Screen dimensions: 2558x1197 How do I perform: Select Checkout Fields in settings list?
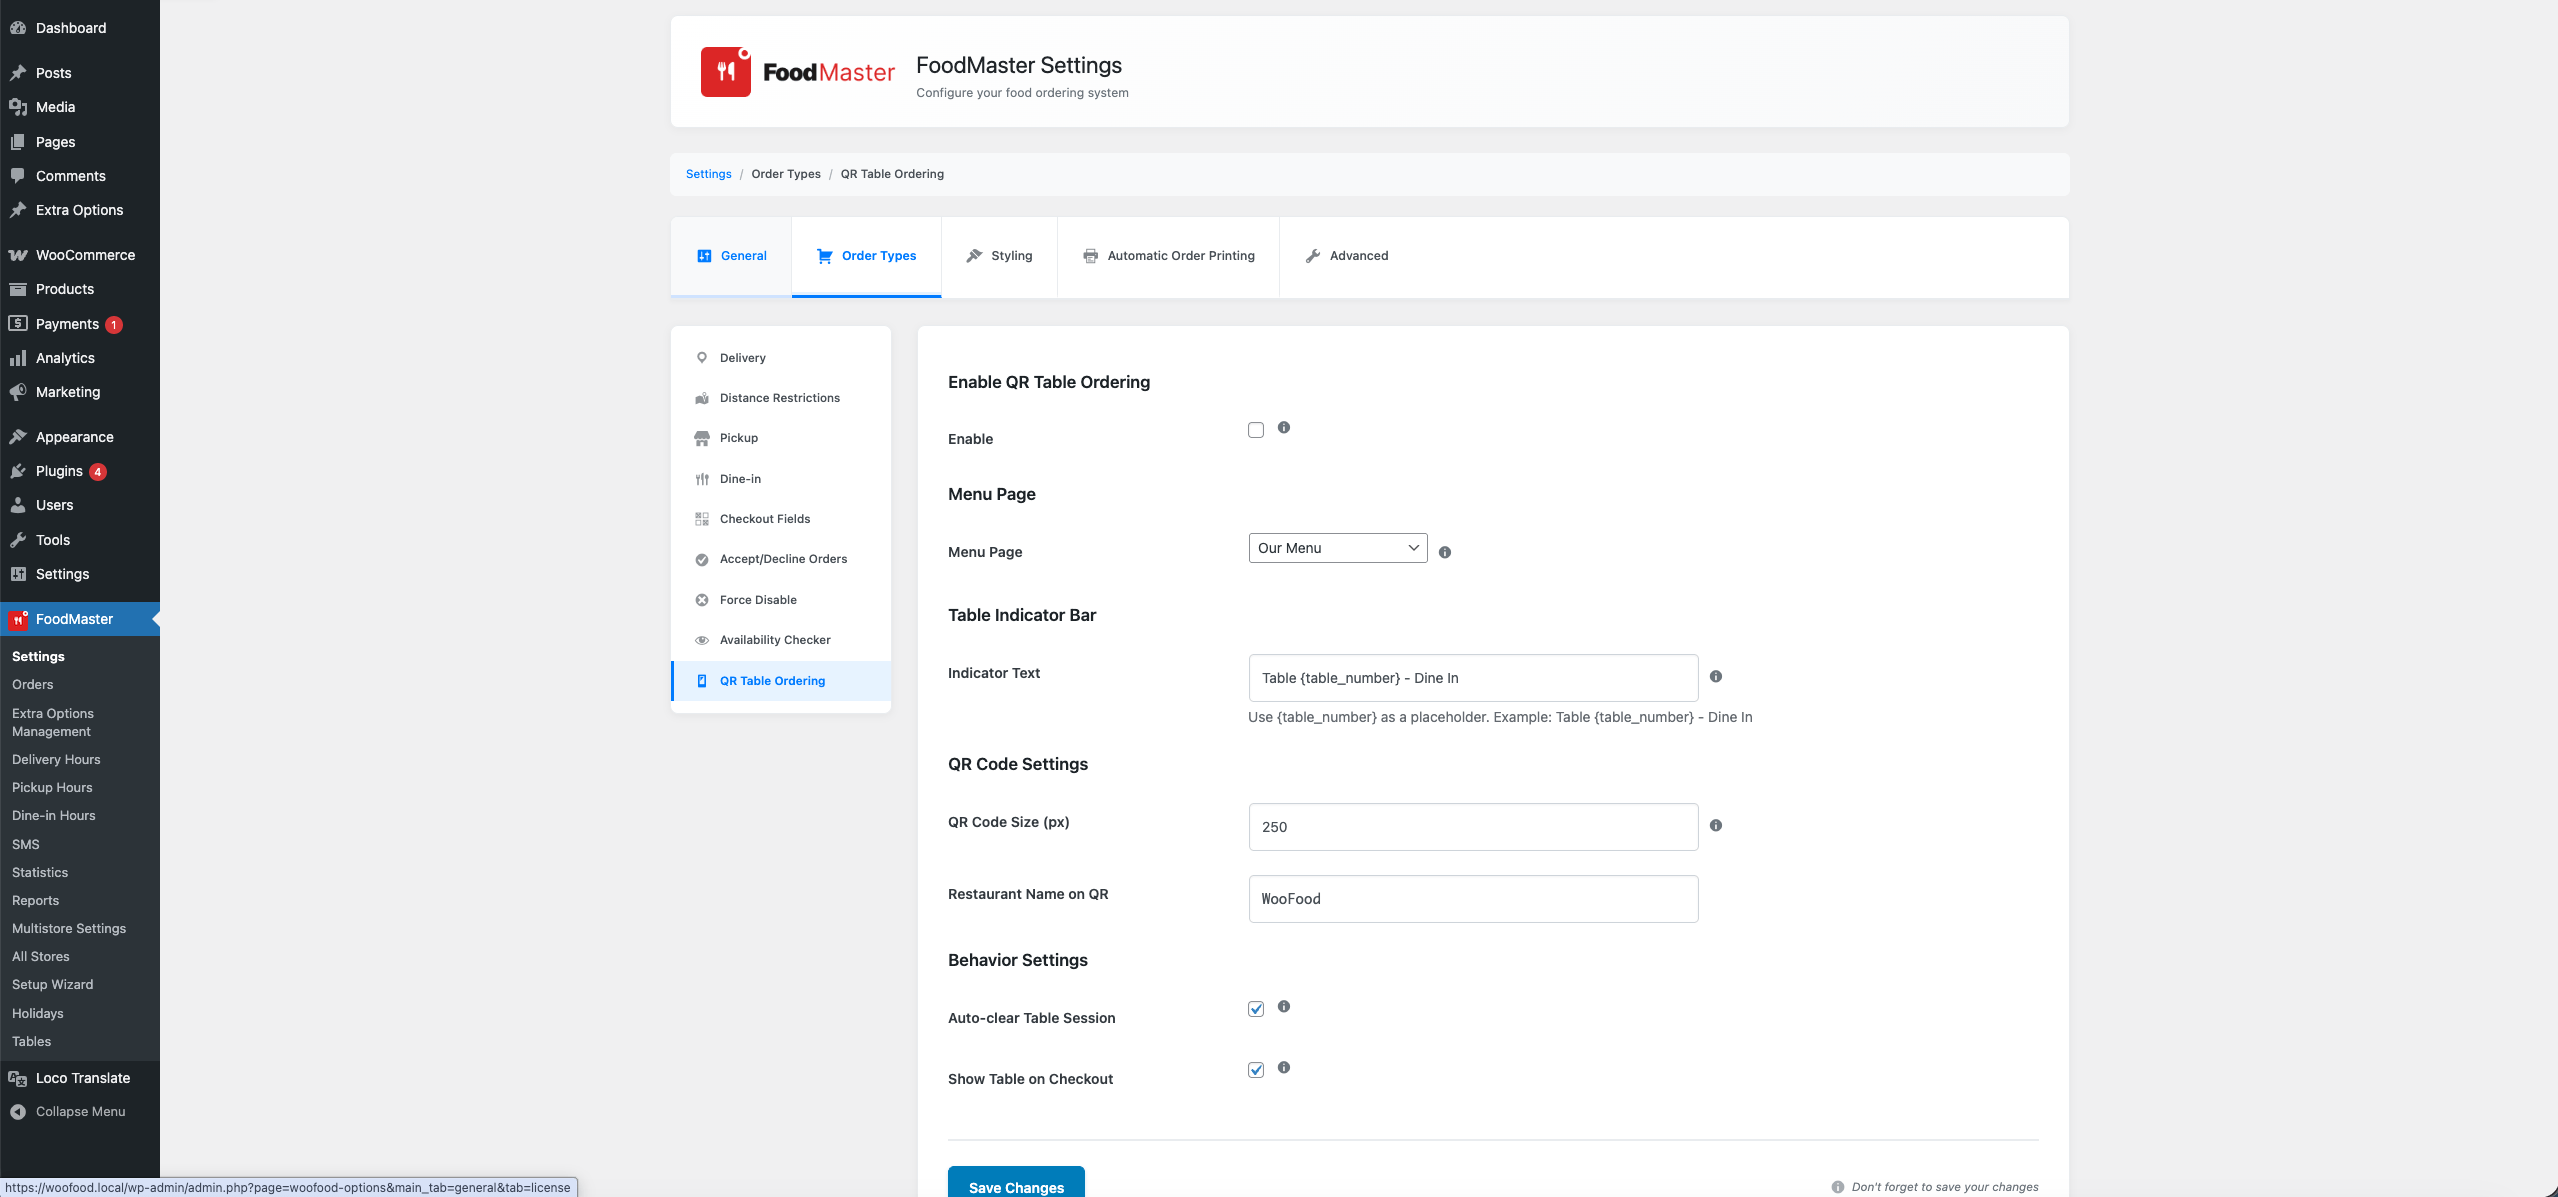[x=764, y=518]
